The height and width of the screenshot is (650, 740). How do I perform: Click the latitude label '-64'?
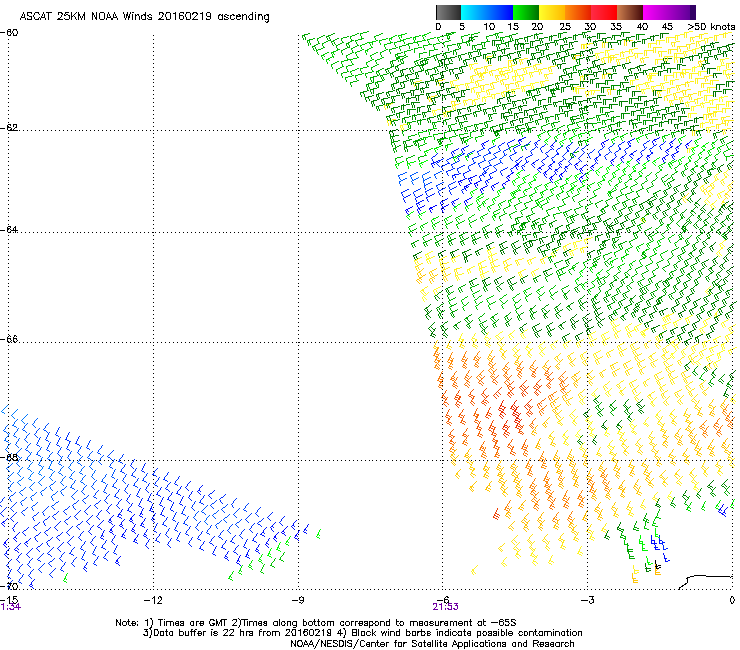[9, 230]
